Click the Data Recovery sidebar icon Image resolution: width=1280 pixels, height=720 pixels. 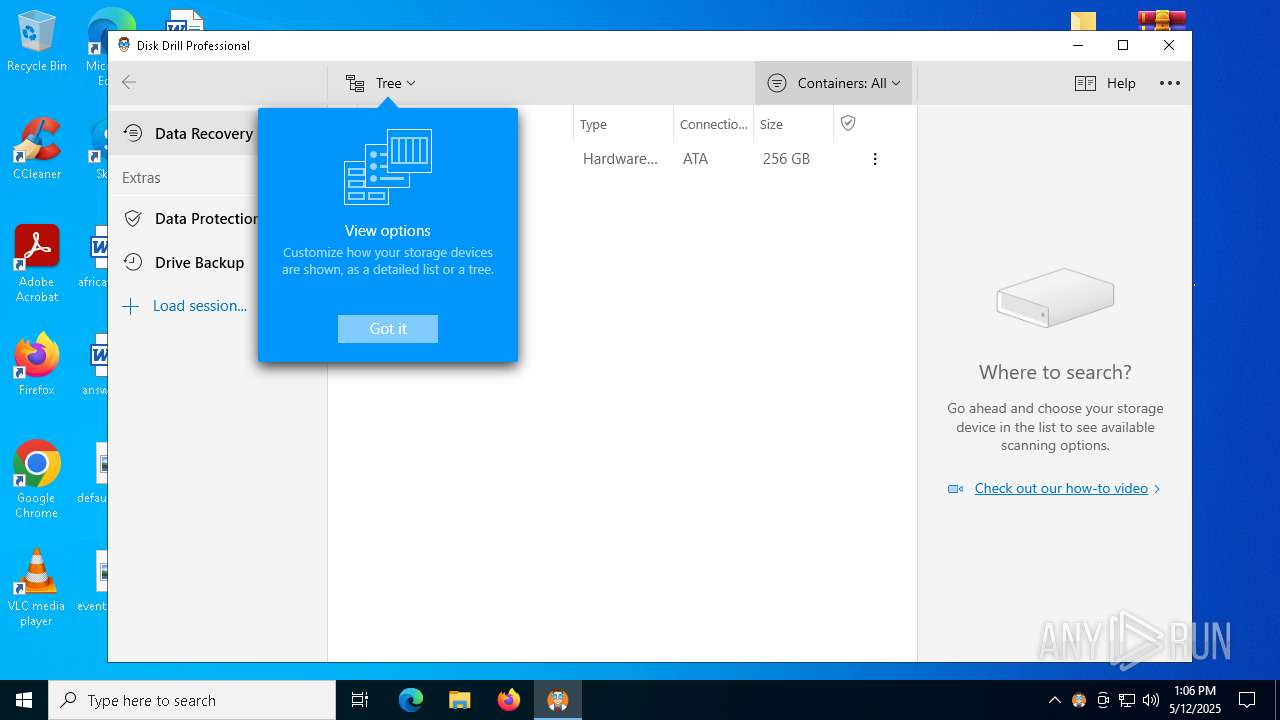[133, 133]
